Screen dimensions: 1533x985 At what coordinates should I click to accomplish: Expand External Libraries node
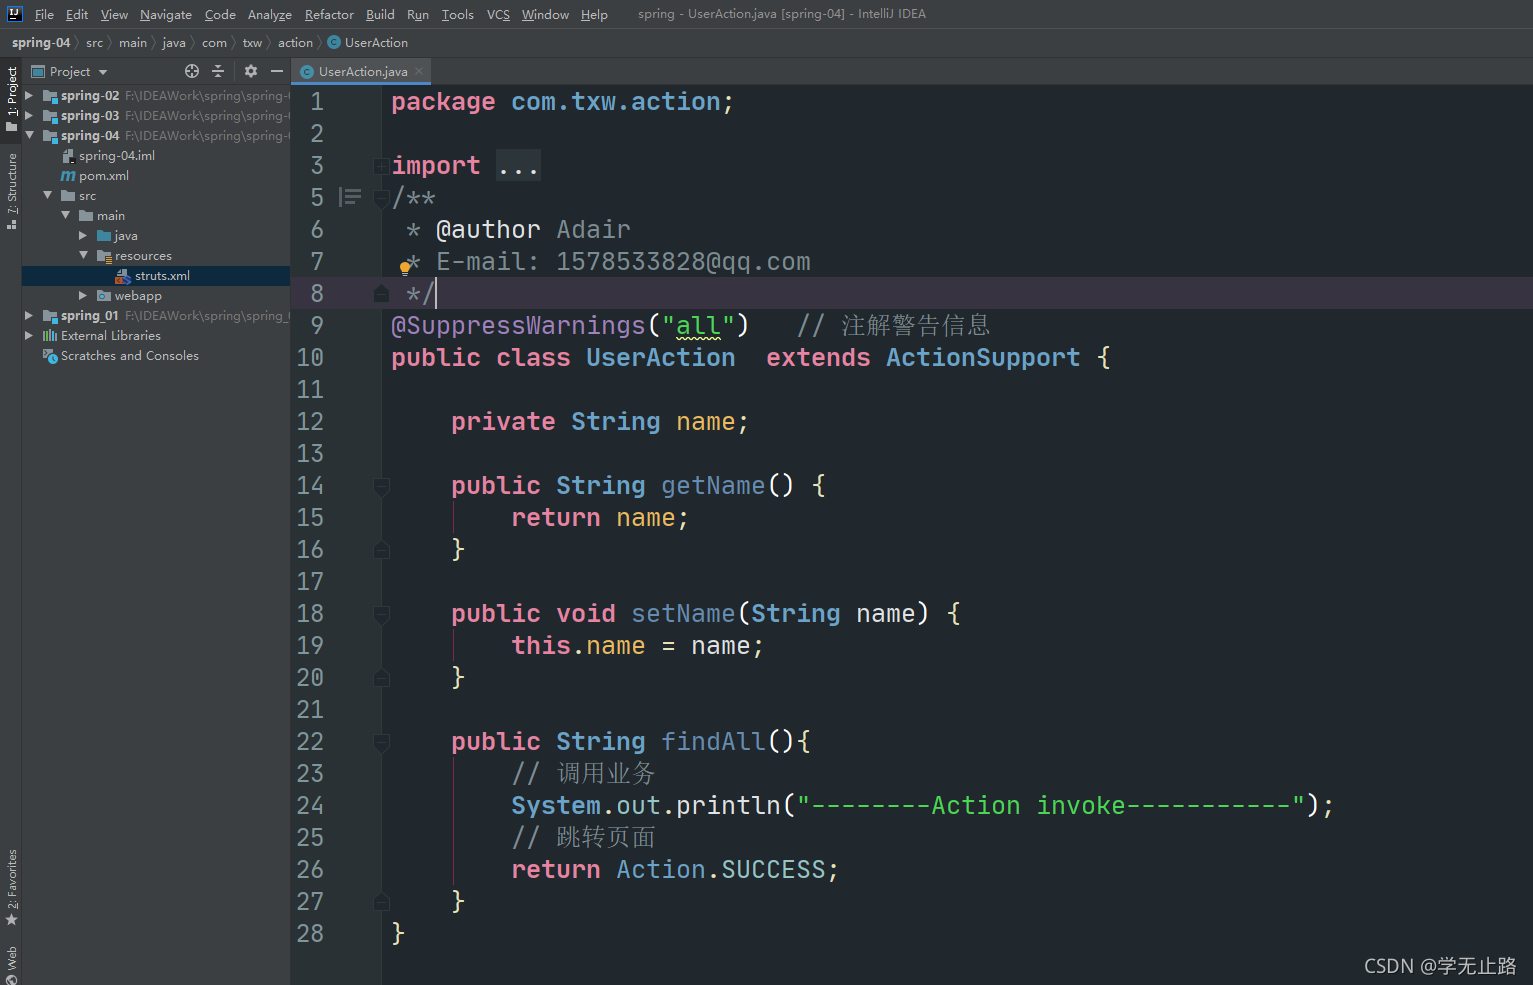click(x=29, y=335)
